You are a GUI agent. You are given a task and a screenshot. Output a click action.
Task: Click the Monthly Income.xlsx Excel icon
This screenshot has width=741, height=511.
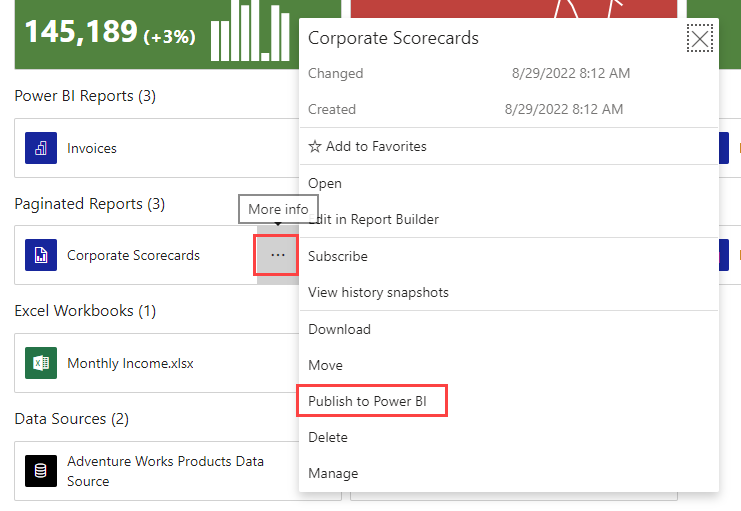[x=41, y=363]
